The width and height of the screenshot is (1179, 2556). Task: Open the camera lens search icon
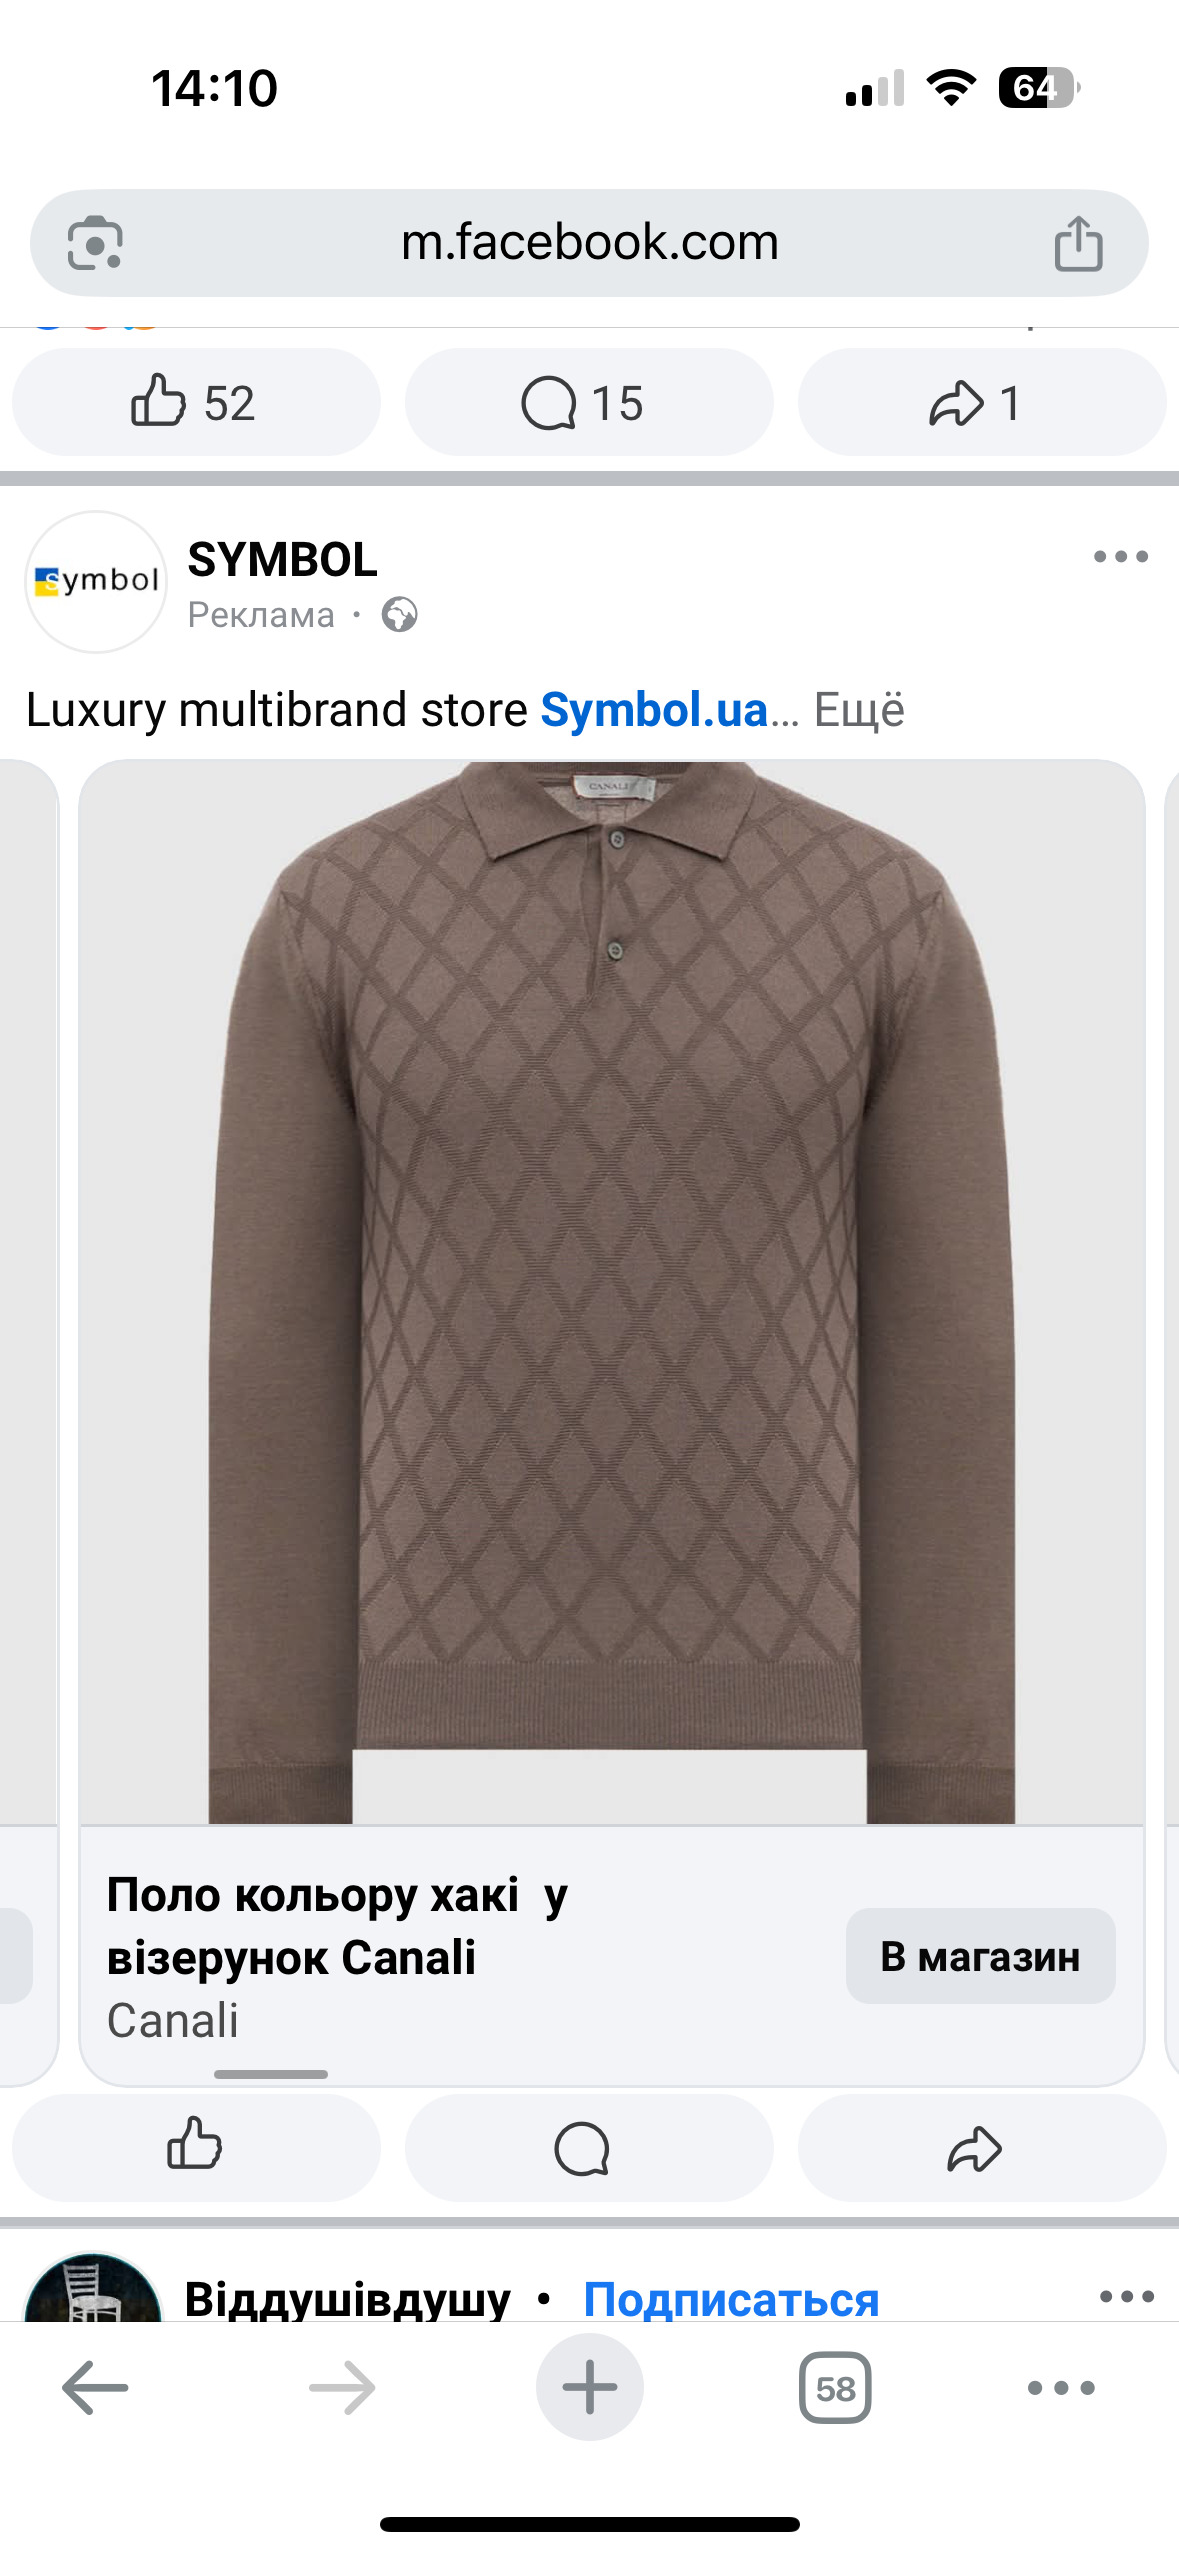tap(95, 243)
